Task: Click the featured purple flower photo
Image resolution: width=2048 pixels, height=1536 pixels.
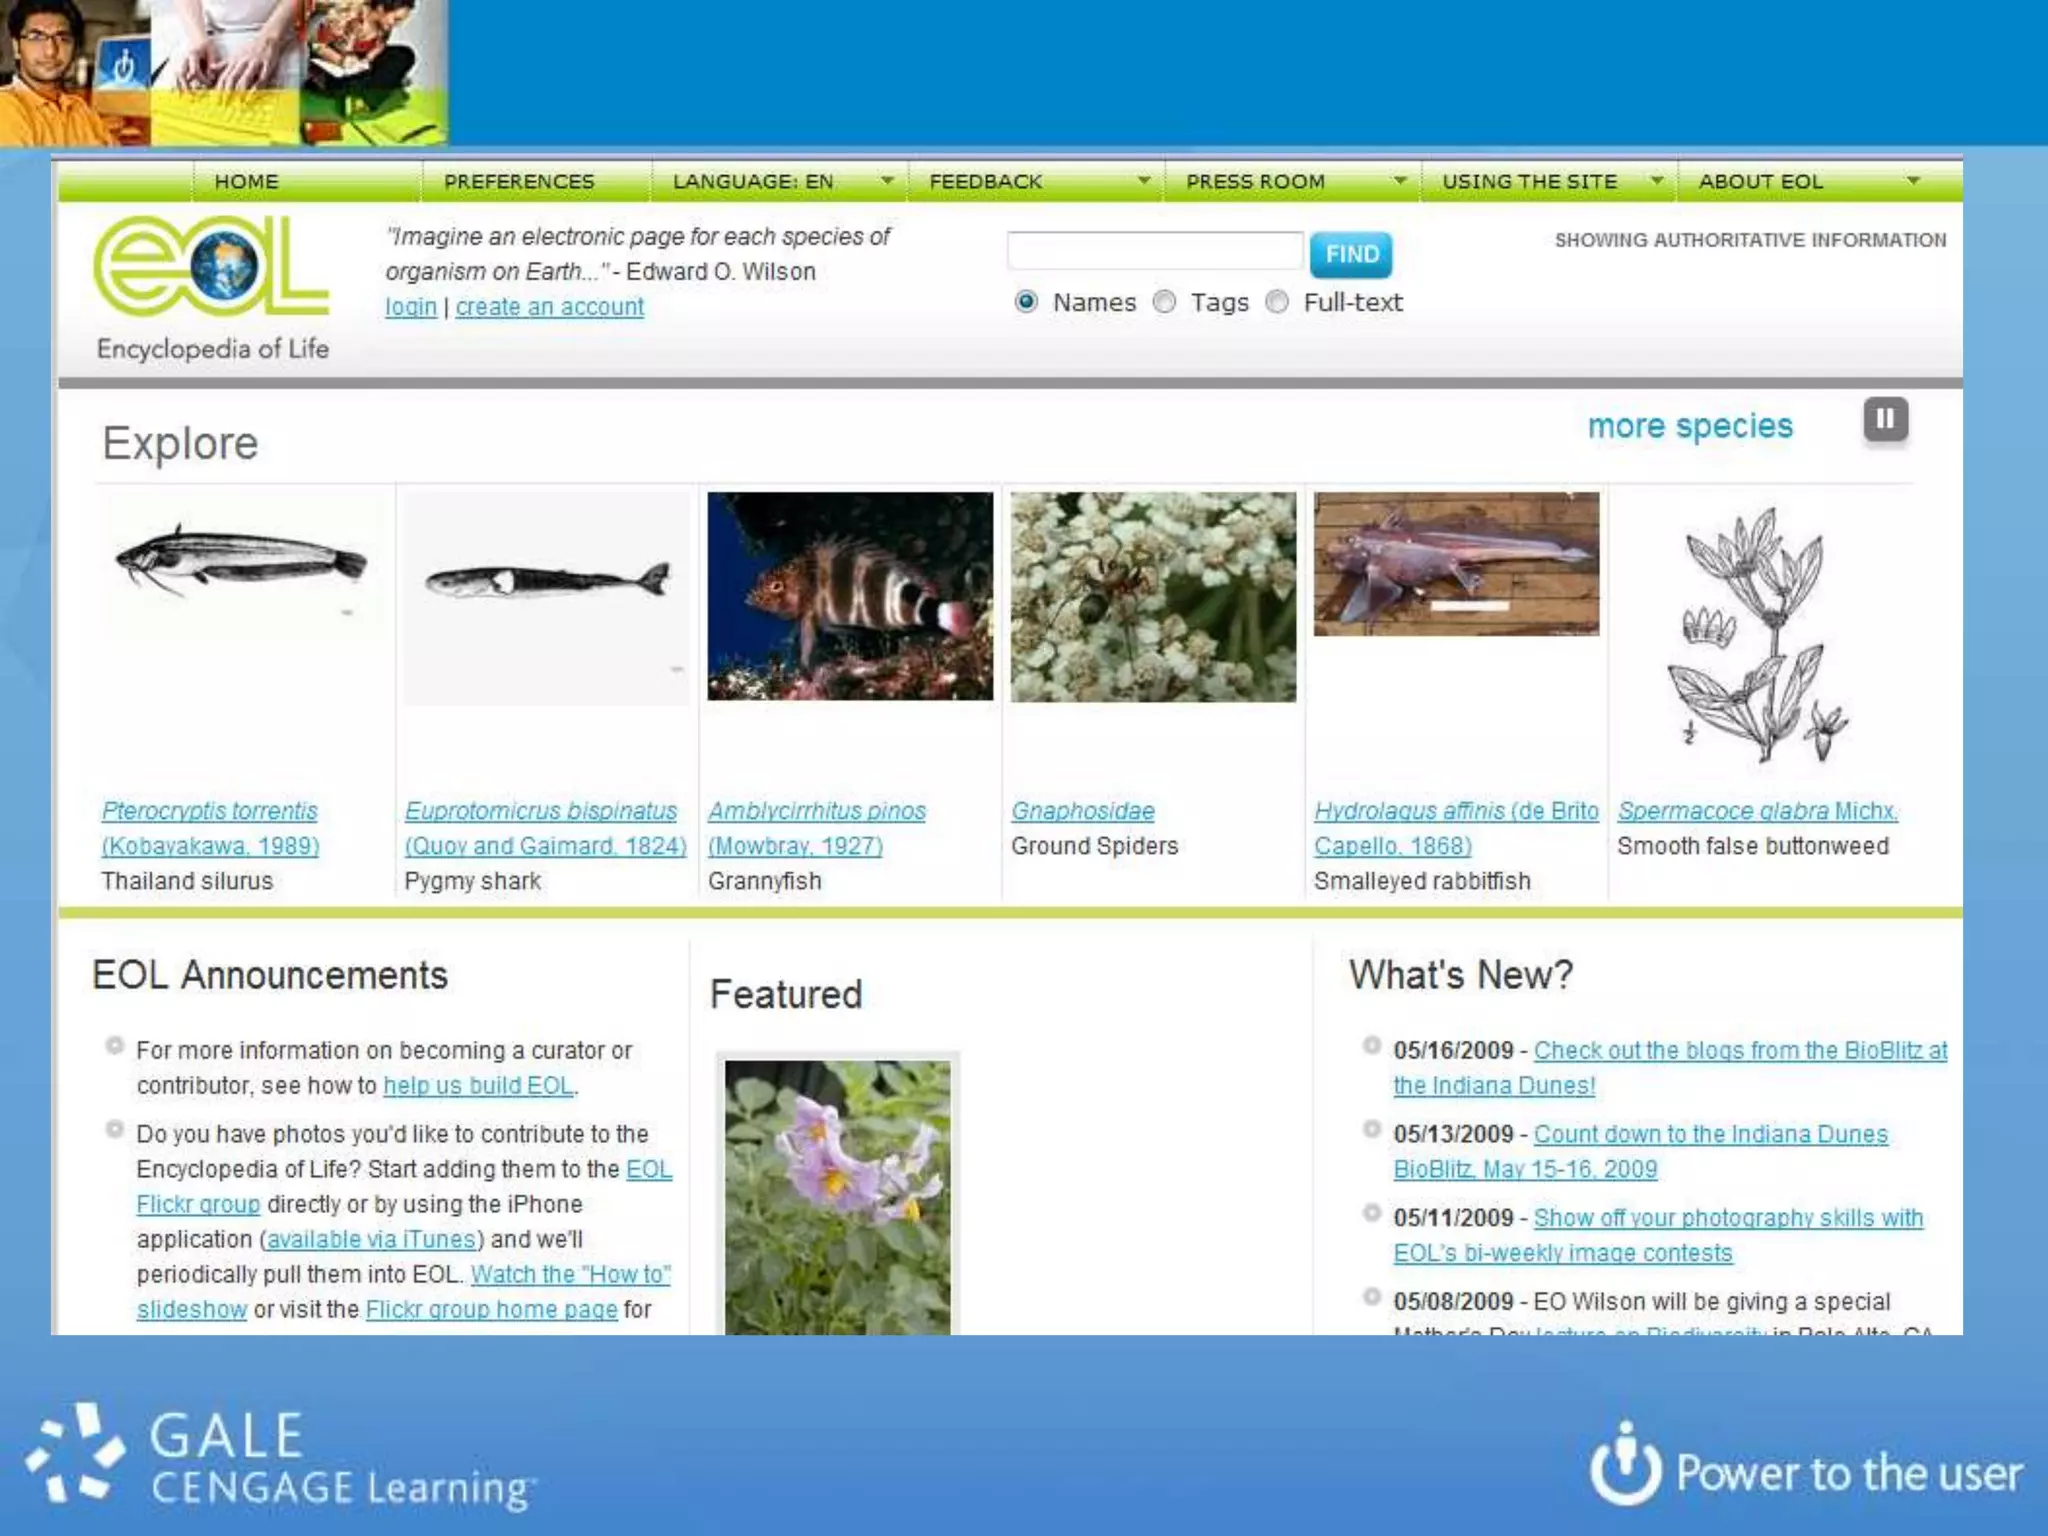Action: click(837, 1196)
